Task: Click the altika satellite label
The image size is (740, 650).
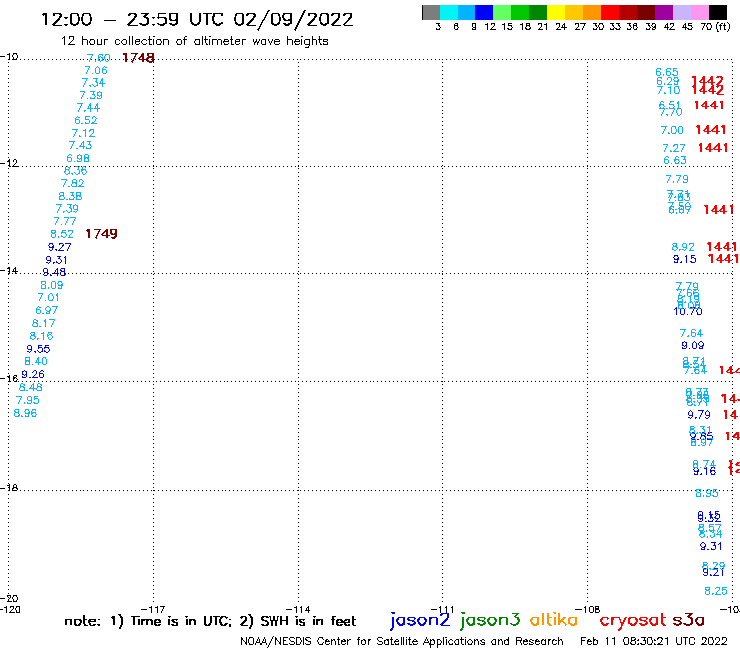Action: point(554,619)
